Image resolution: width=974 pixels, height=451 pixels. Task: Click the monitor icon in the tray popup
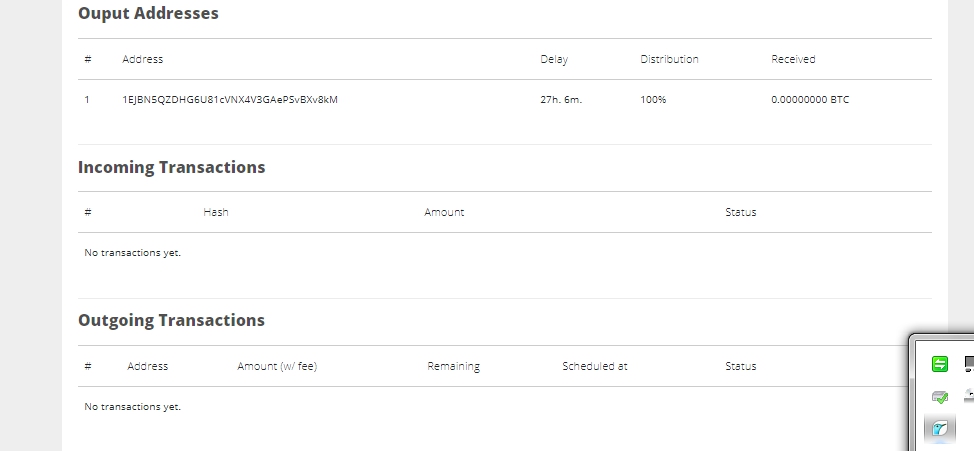(x=968, y=364)
